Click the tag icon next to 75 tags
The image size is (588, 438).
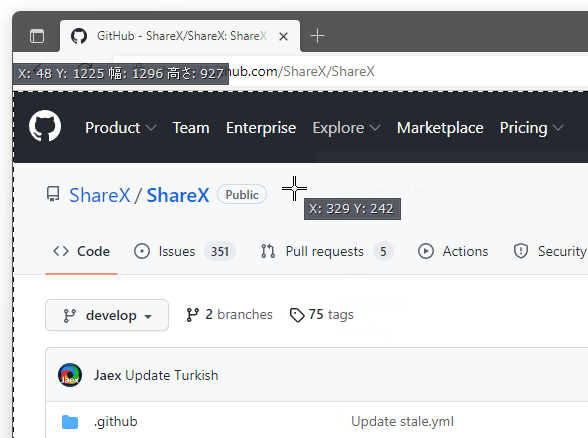pos(297,315)
